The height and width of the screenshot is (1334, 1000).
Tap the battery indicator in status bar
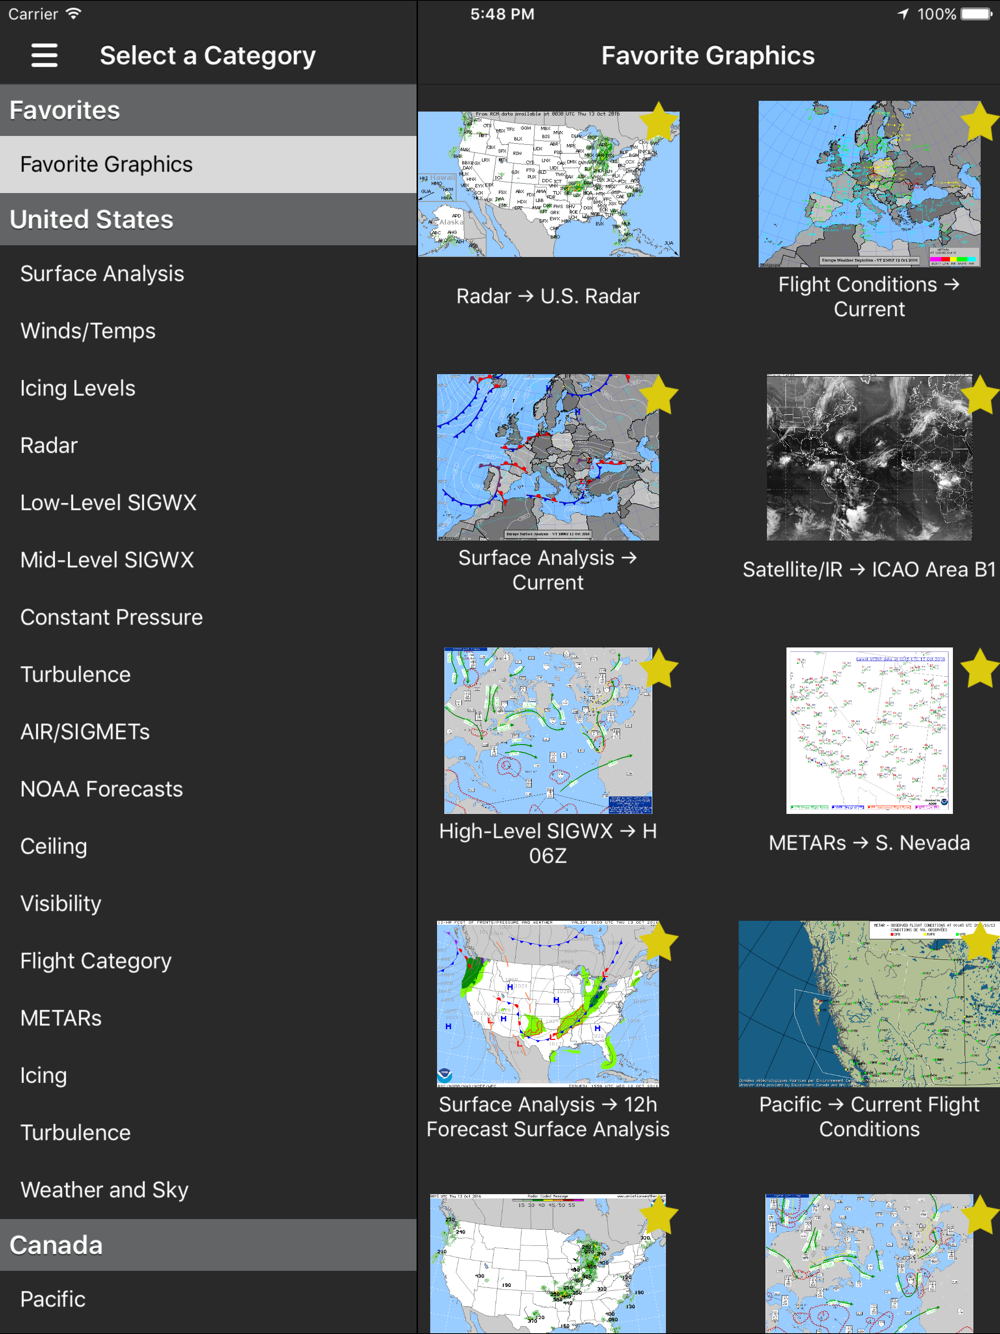976,14
